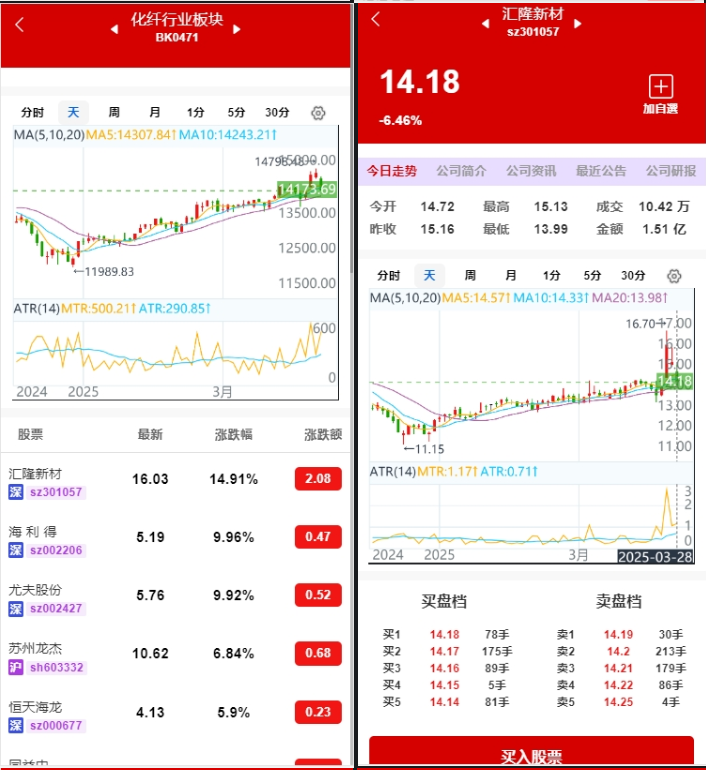
Task: Click red 0.68 change button
Action: [318, 653]
